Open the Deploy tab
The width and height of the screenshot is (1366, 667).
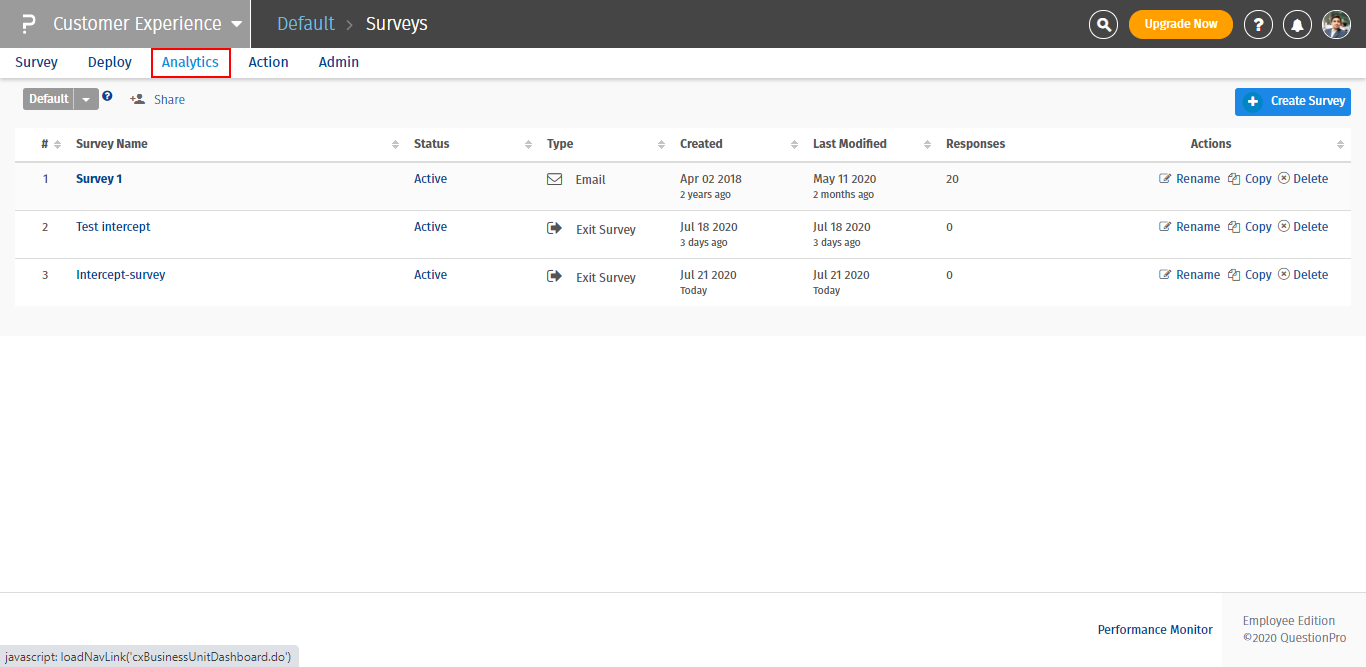109,62
